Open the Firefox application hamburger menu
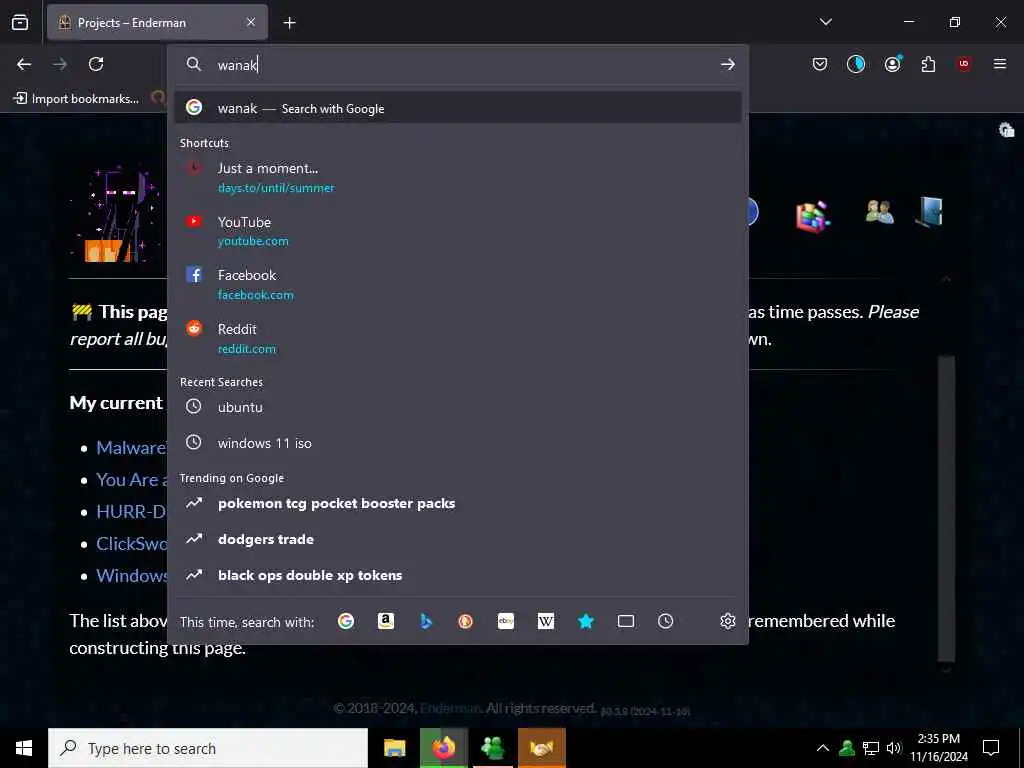 pos(1000,64)
